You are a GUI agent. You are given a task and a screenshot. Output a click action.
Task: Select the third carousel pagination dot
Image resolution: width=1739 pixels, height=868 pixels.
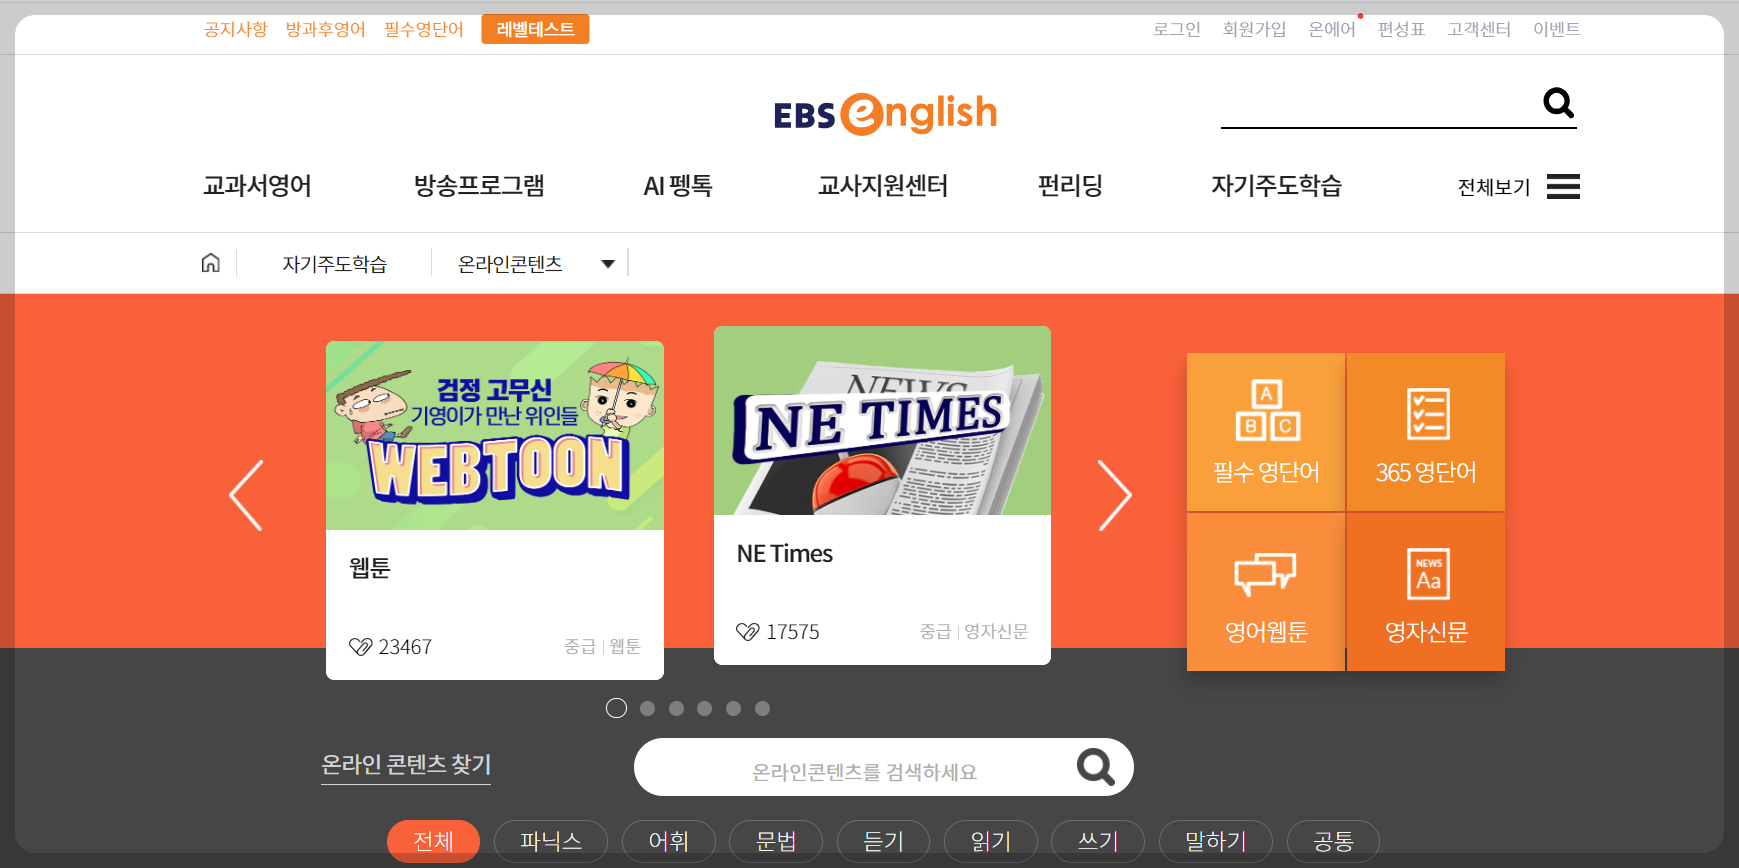[676, 708]
